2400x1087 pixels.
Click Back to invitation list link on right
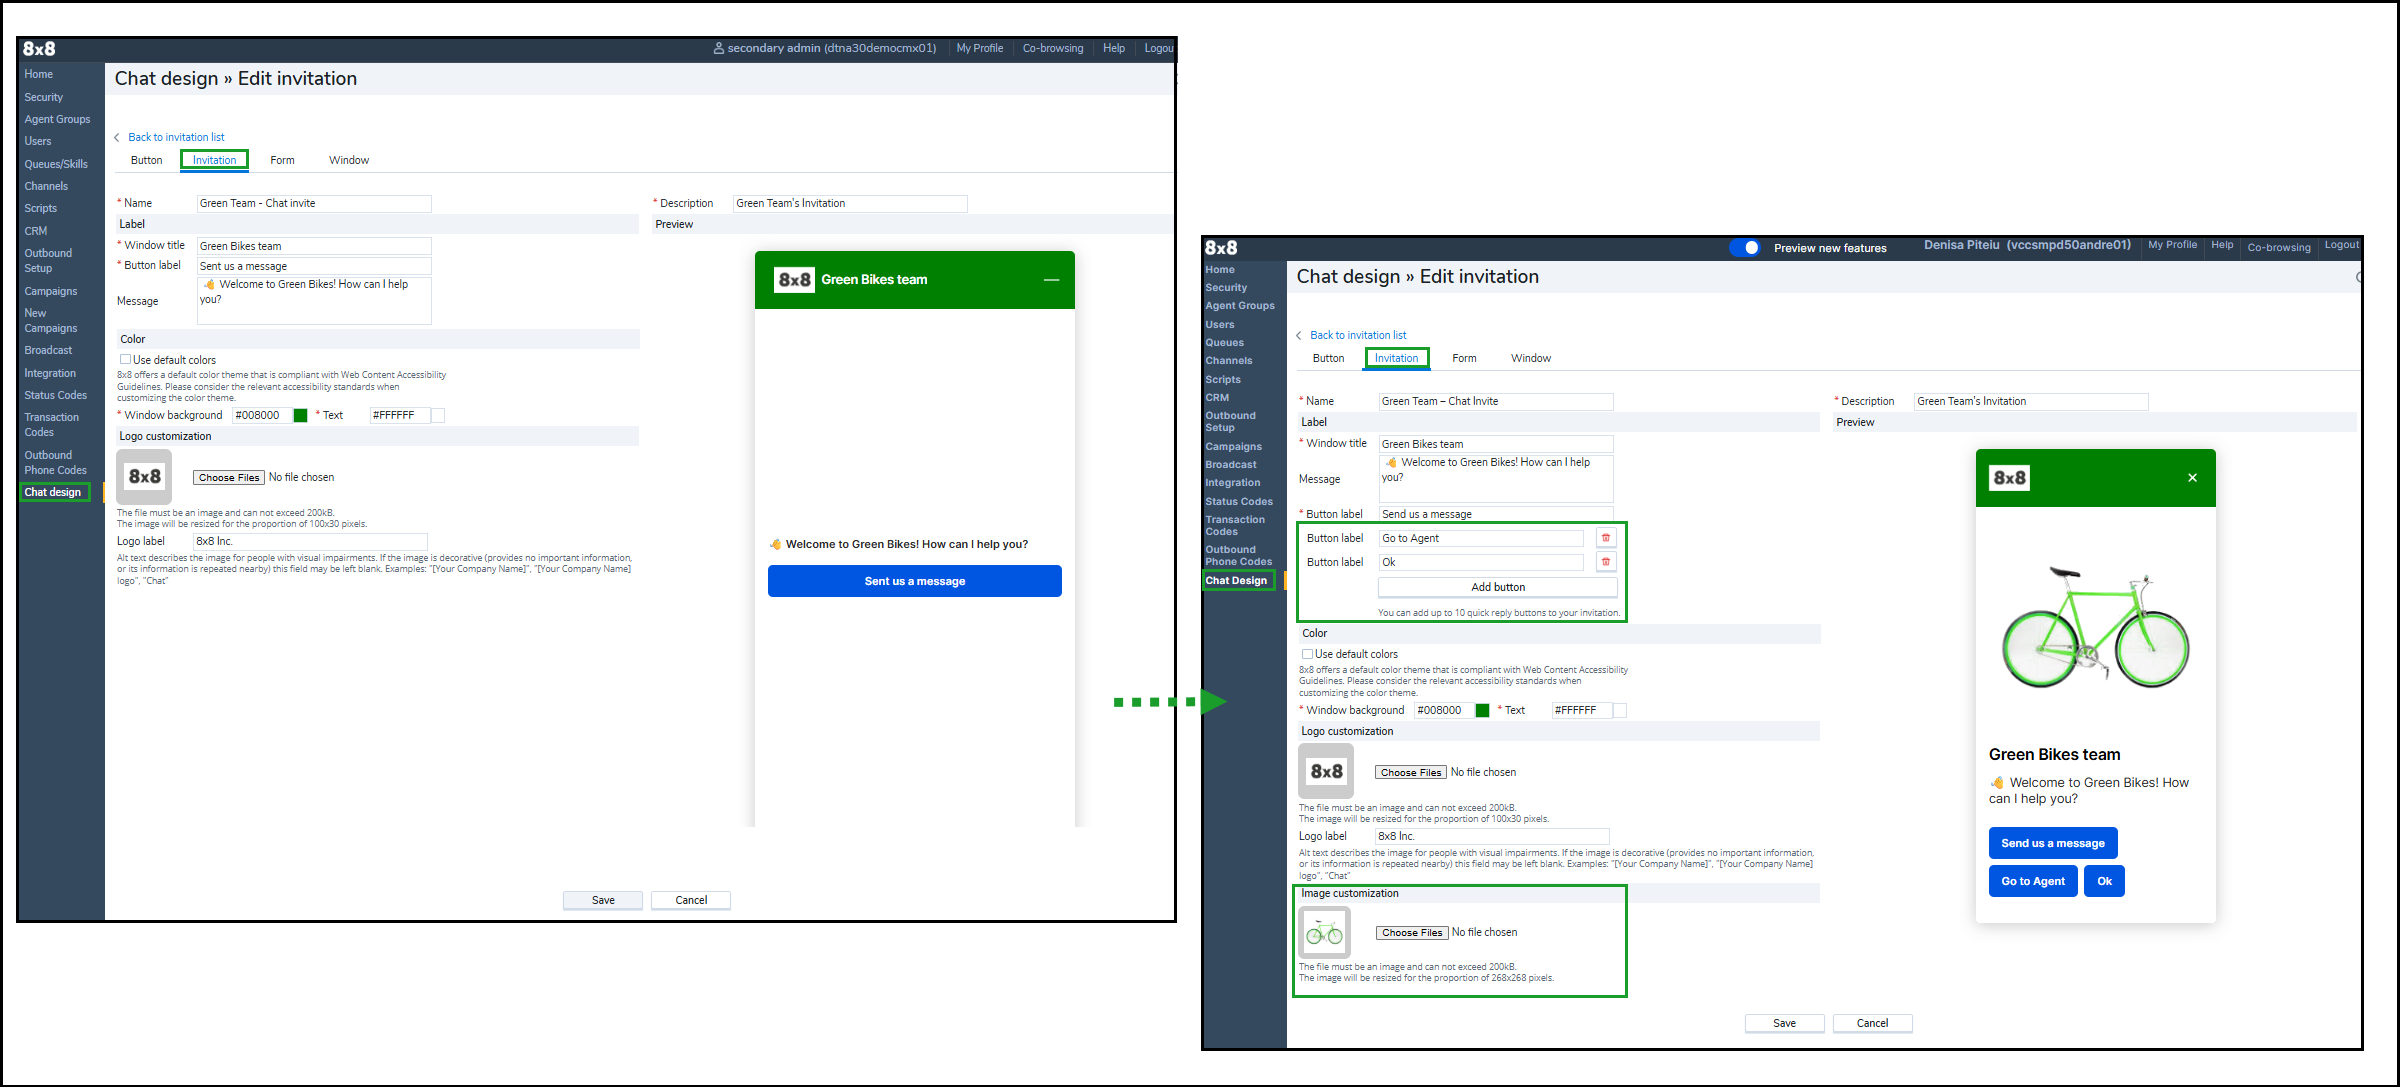pyautogui.click(x=1357, y=335)
